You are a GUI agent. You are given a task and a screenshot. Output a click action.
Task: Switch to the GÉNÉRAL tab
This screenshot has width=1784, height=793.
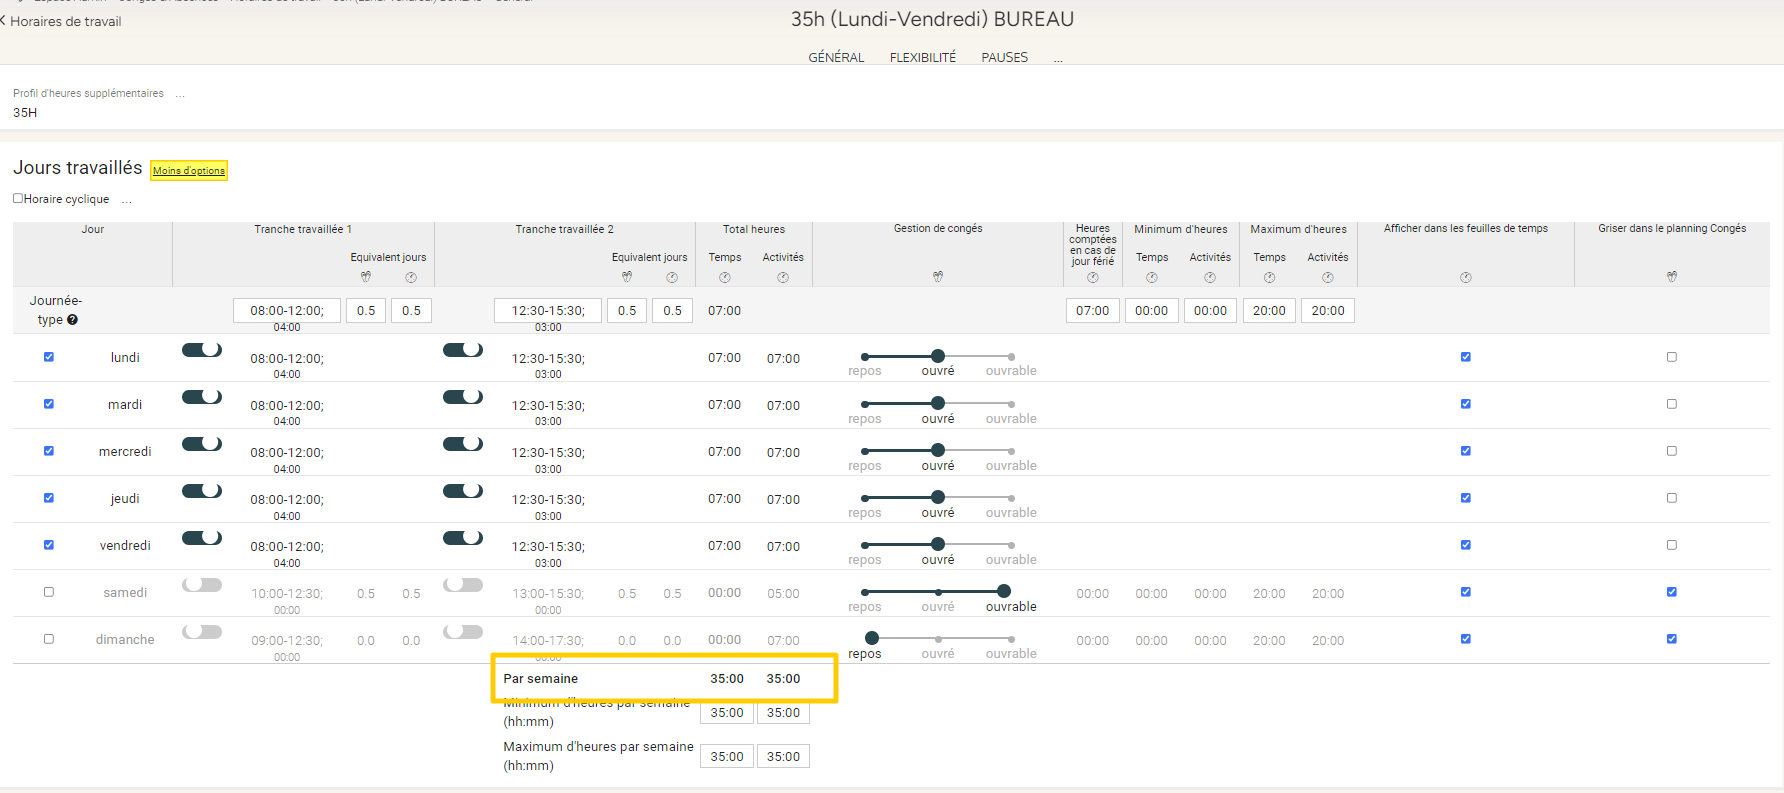pyautogui.click(x=836, y=58)
